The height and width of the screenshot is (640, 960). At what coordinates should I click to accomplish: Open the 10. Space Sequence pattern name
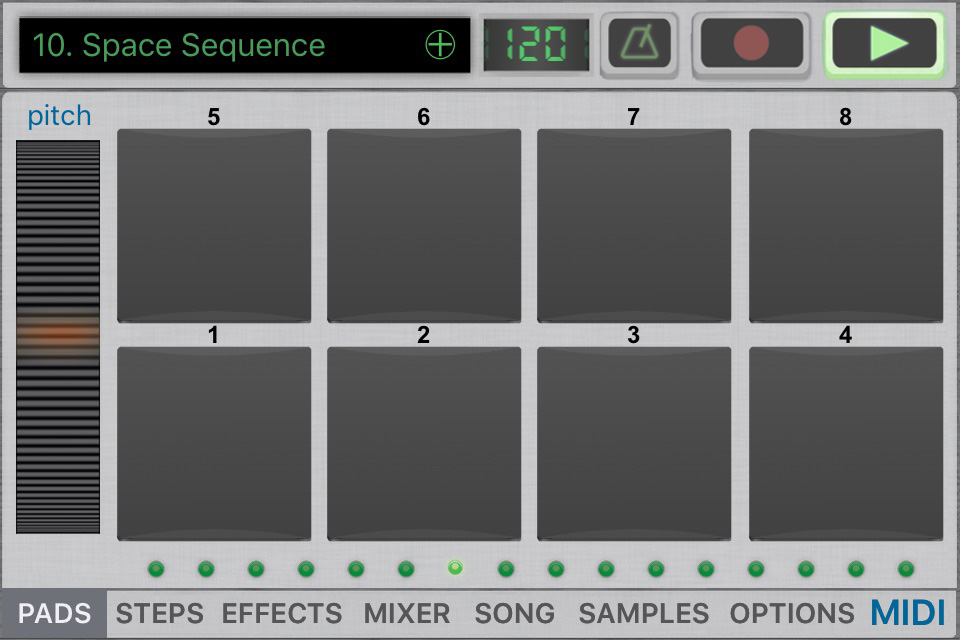178,45
